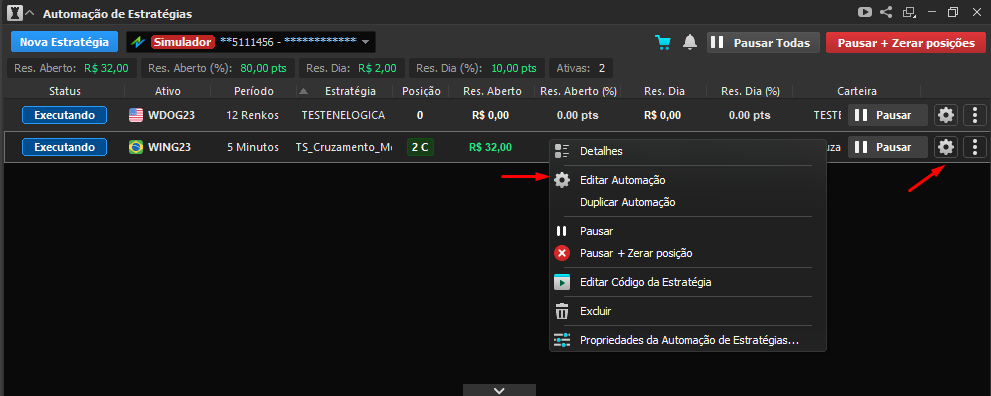Click the notifications bell icon
Viewport: 991px width, 396px height.
[690, 42]
